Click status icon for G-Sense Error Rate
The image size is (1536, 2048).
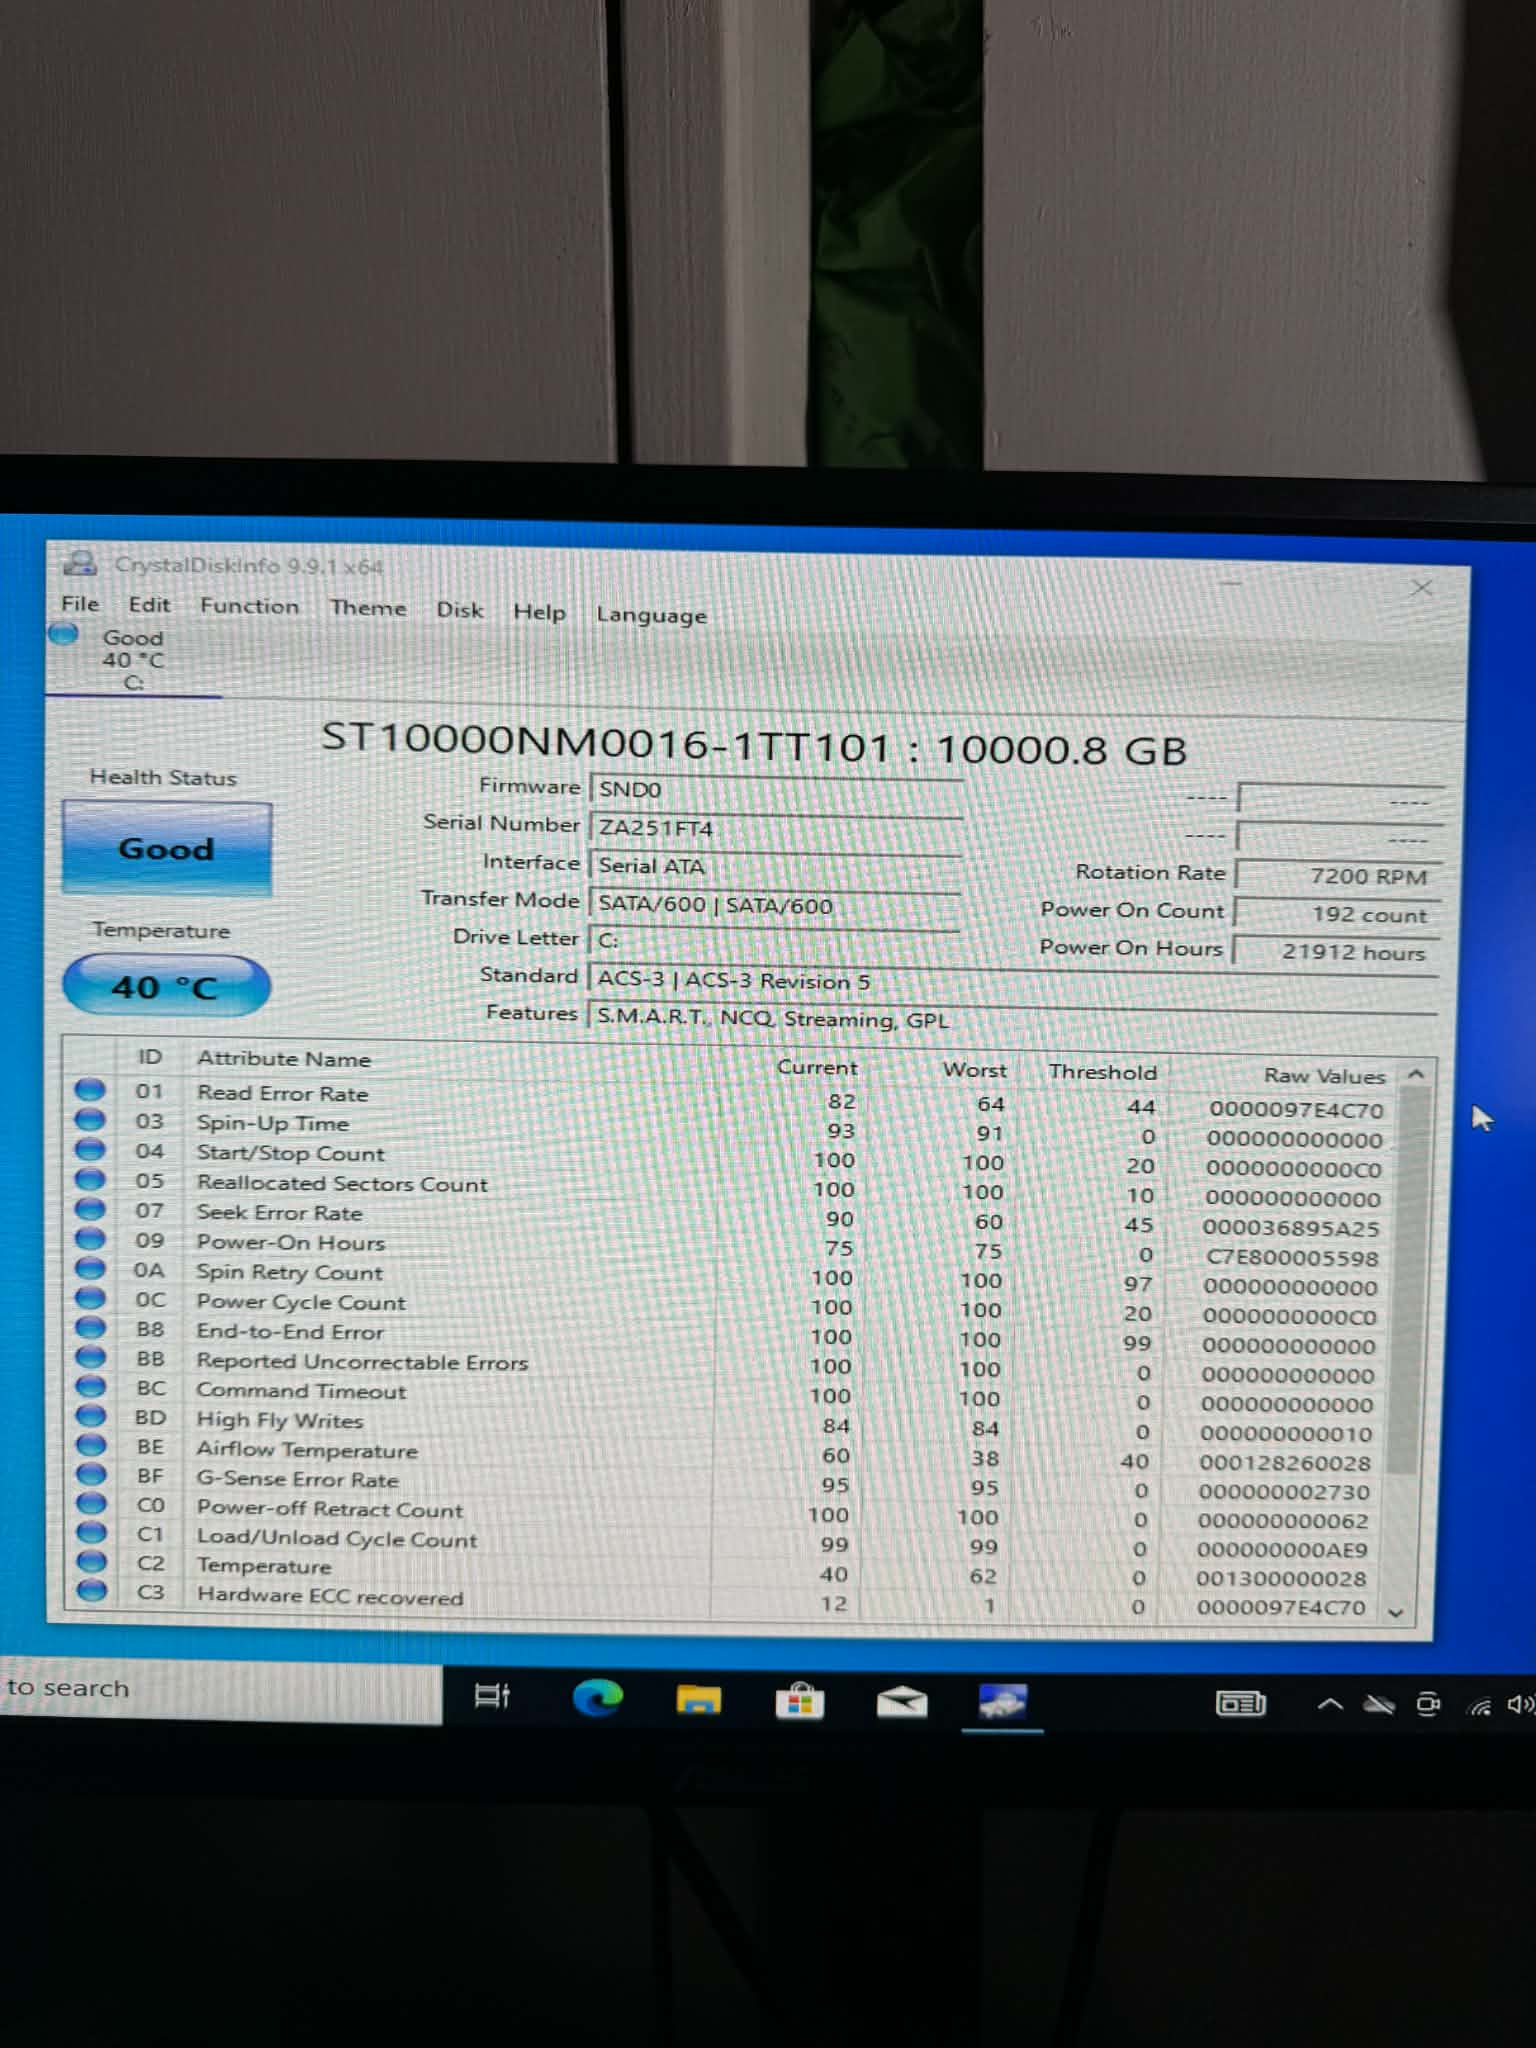(x=90, y=1473)
